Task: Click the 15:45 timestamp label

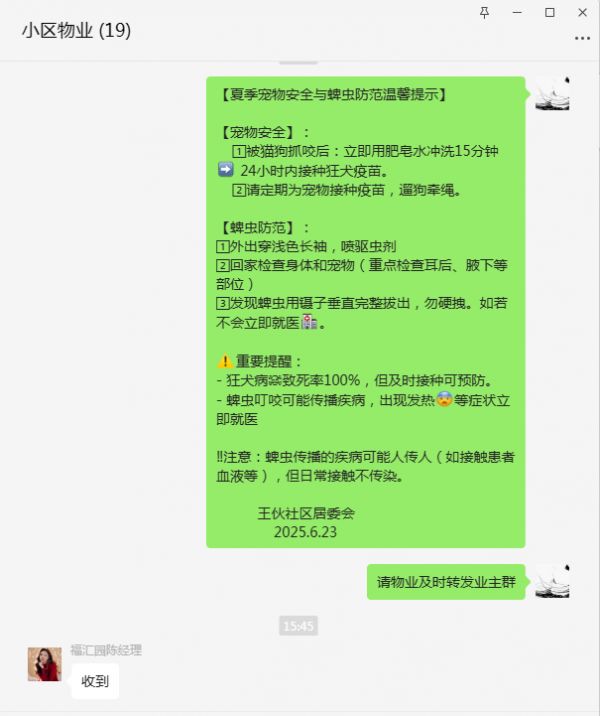Action: (298, 626)
